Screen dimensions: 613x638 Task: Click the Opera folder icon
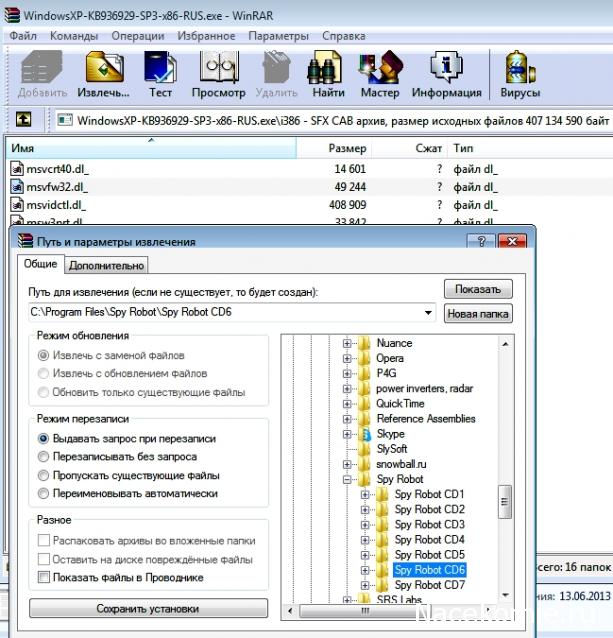364,358
